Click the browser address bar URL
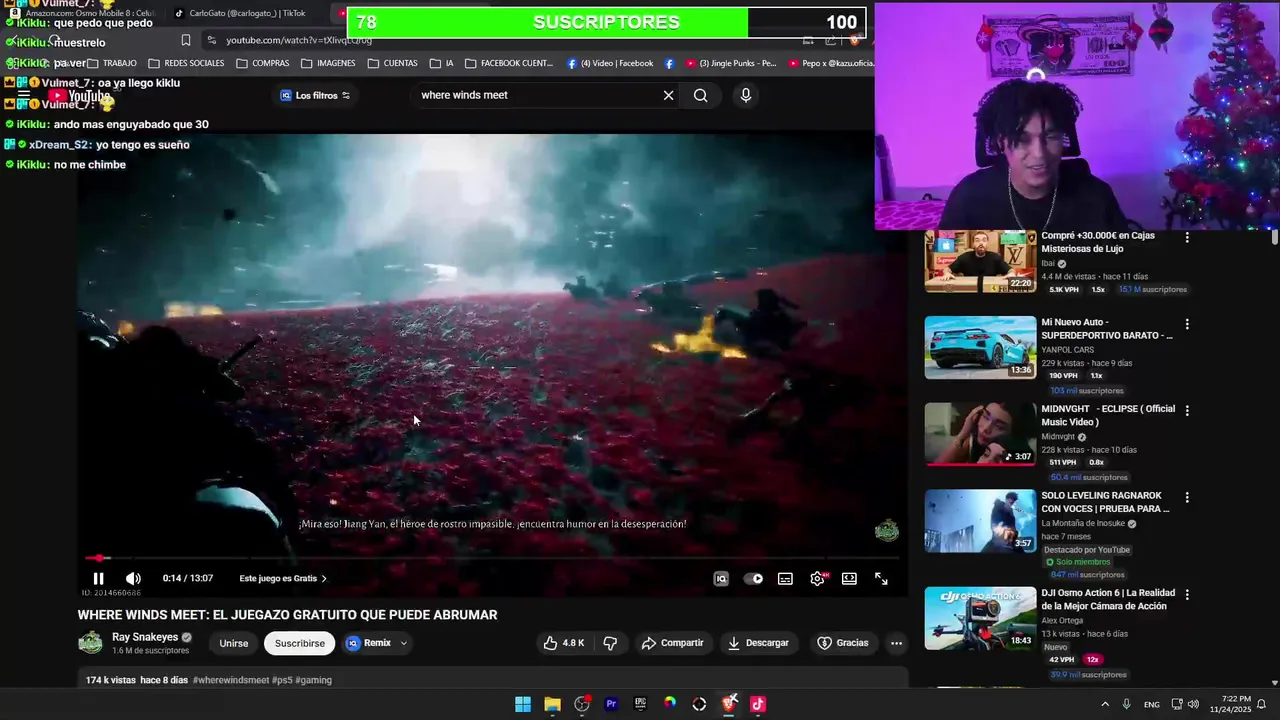 tap(299, 40)
